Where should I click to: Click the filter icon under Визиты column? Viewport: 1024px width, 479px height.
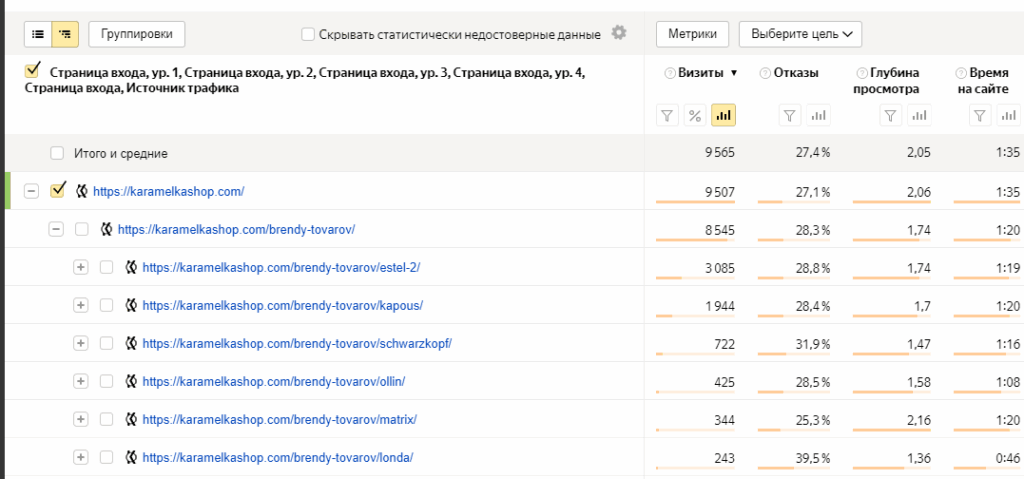coord(667,116)
